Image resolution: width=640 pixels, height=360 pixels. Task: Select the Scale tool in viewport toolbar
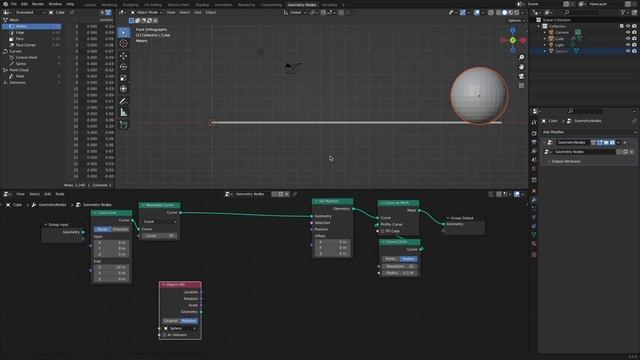(x=124, y=78)
